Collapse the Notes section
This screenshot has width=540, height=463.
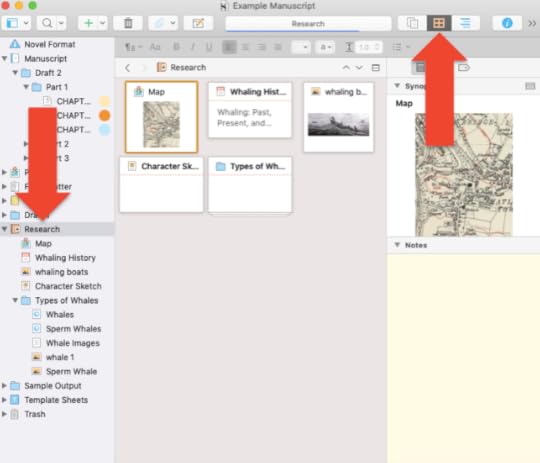[397, 245]
